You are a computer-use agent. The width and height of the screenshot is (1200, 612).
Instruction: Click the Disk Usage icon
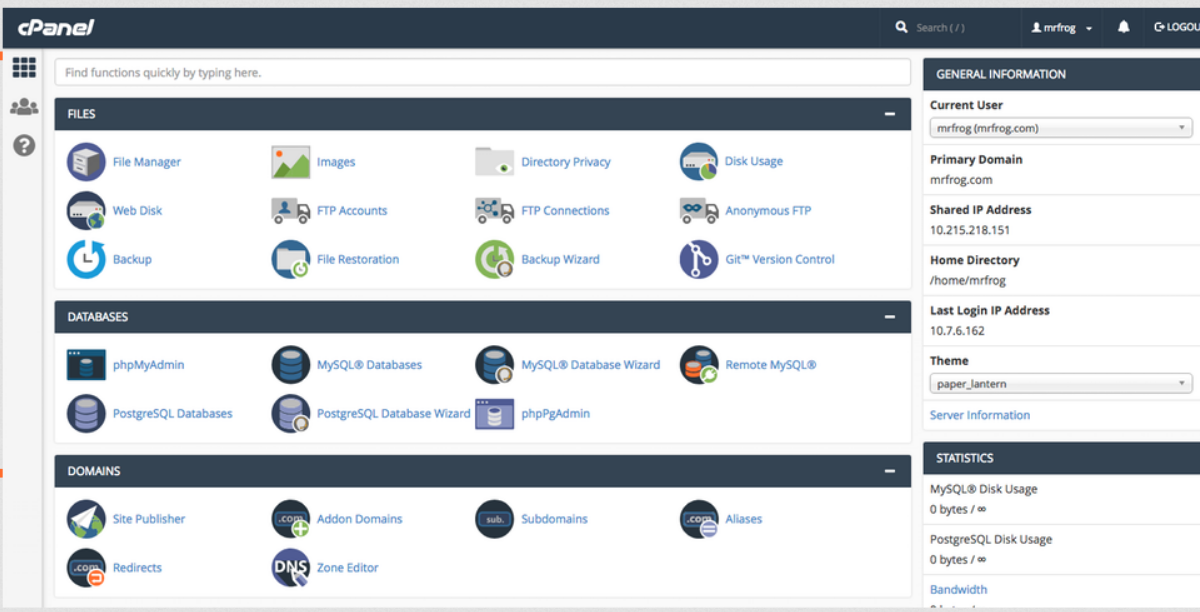(x=699, y=161)
